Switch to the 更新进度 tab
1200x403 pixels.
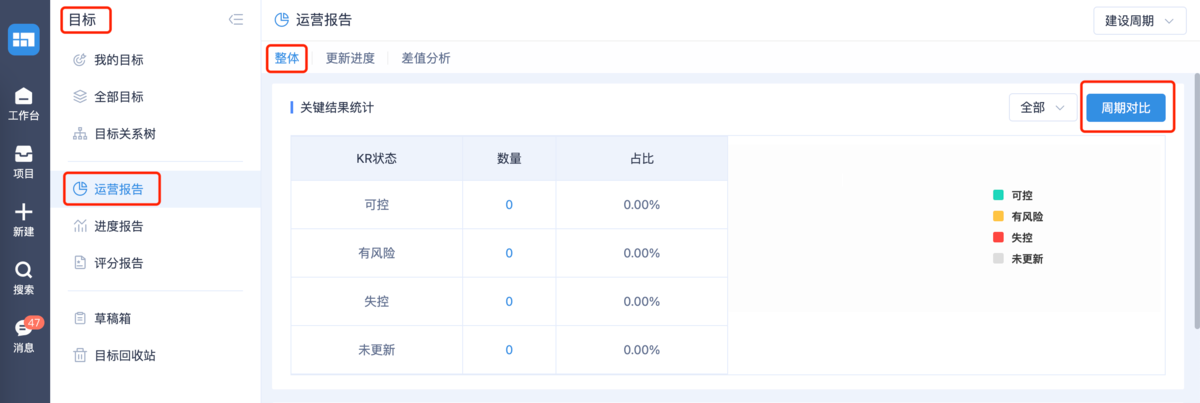pos(350,58)
